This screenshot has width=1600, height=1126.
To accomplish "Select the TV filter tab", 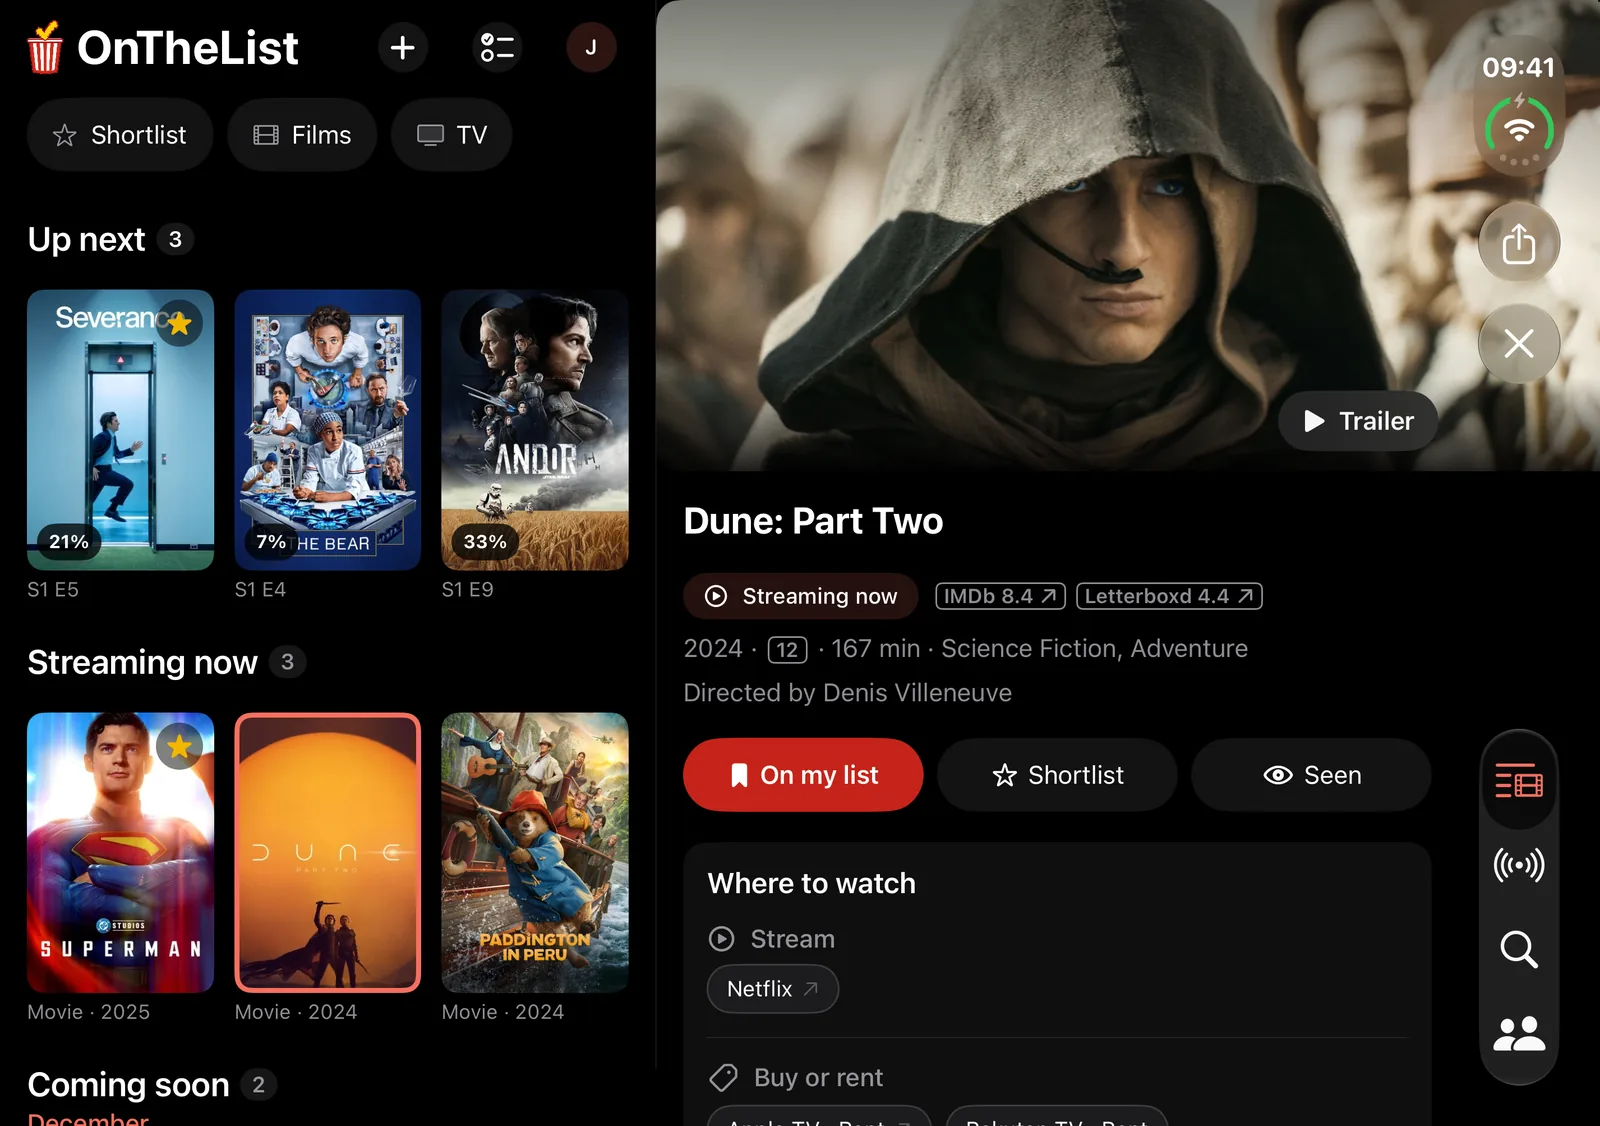I will tap(452, 135).
